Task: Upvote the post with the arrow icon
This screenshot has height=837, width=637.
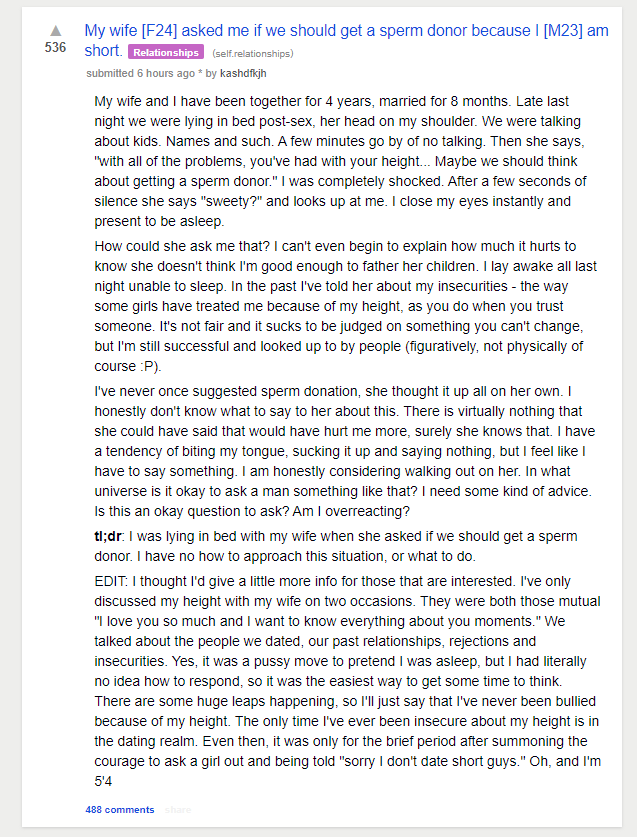Action: click(56, 31)
